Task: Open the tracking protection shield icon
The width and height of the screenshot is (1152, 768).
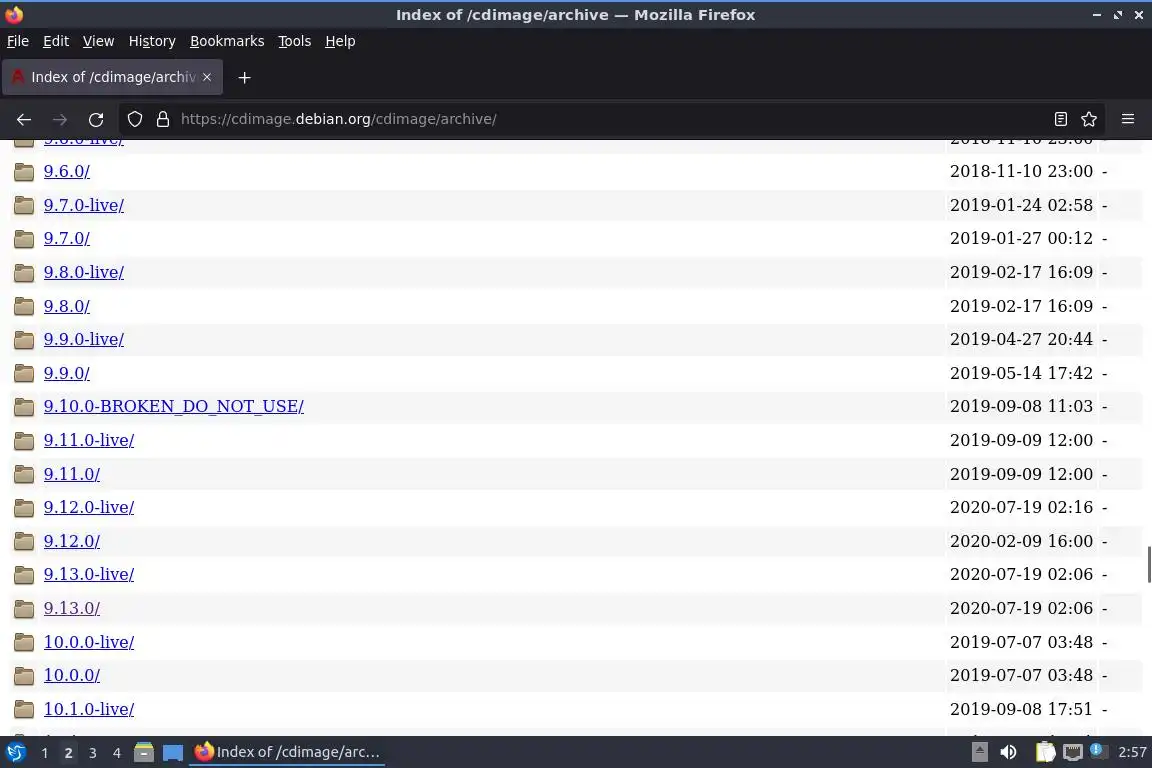Action: (134, 119)
